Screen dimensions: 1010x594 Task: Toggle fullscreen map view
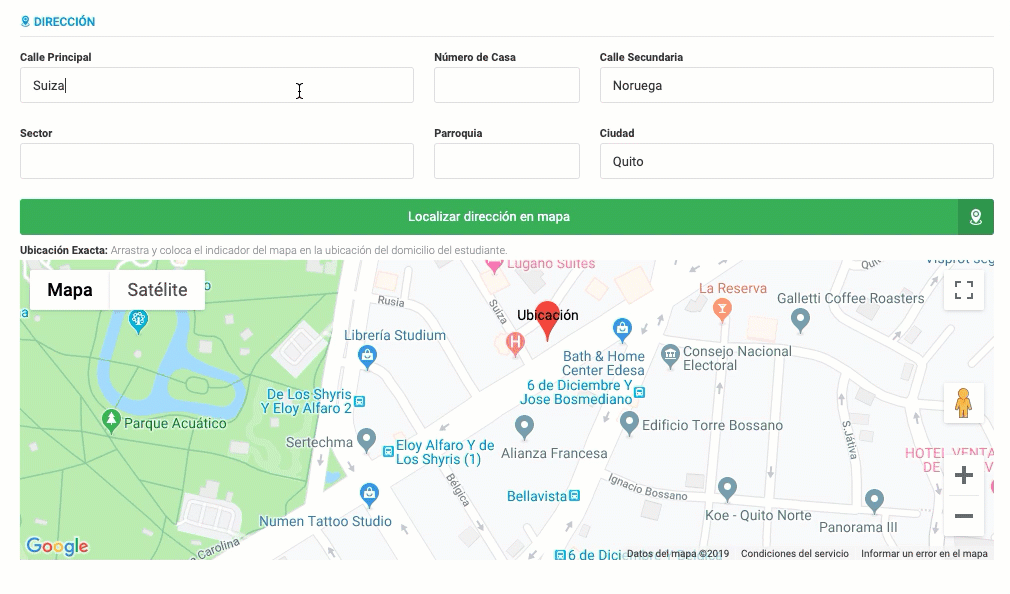pyautogui.click(x=963, y=290)
